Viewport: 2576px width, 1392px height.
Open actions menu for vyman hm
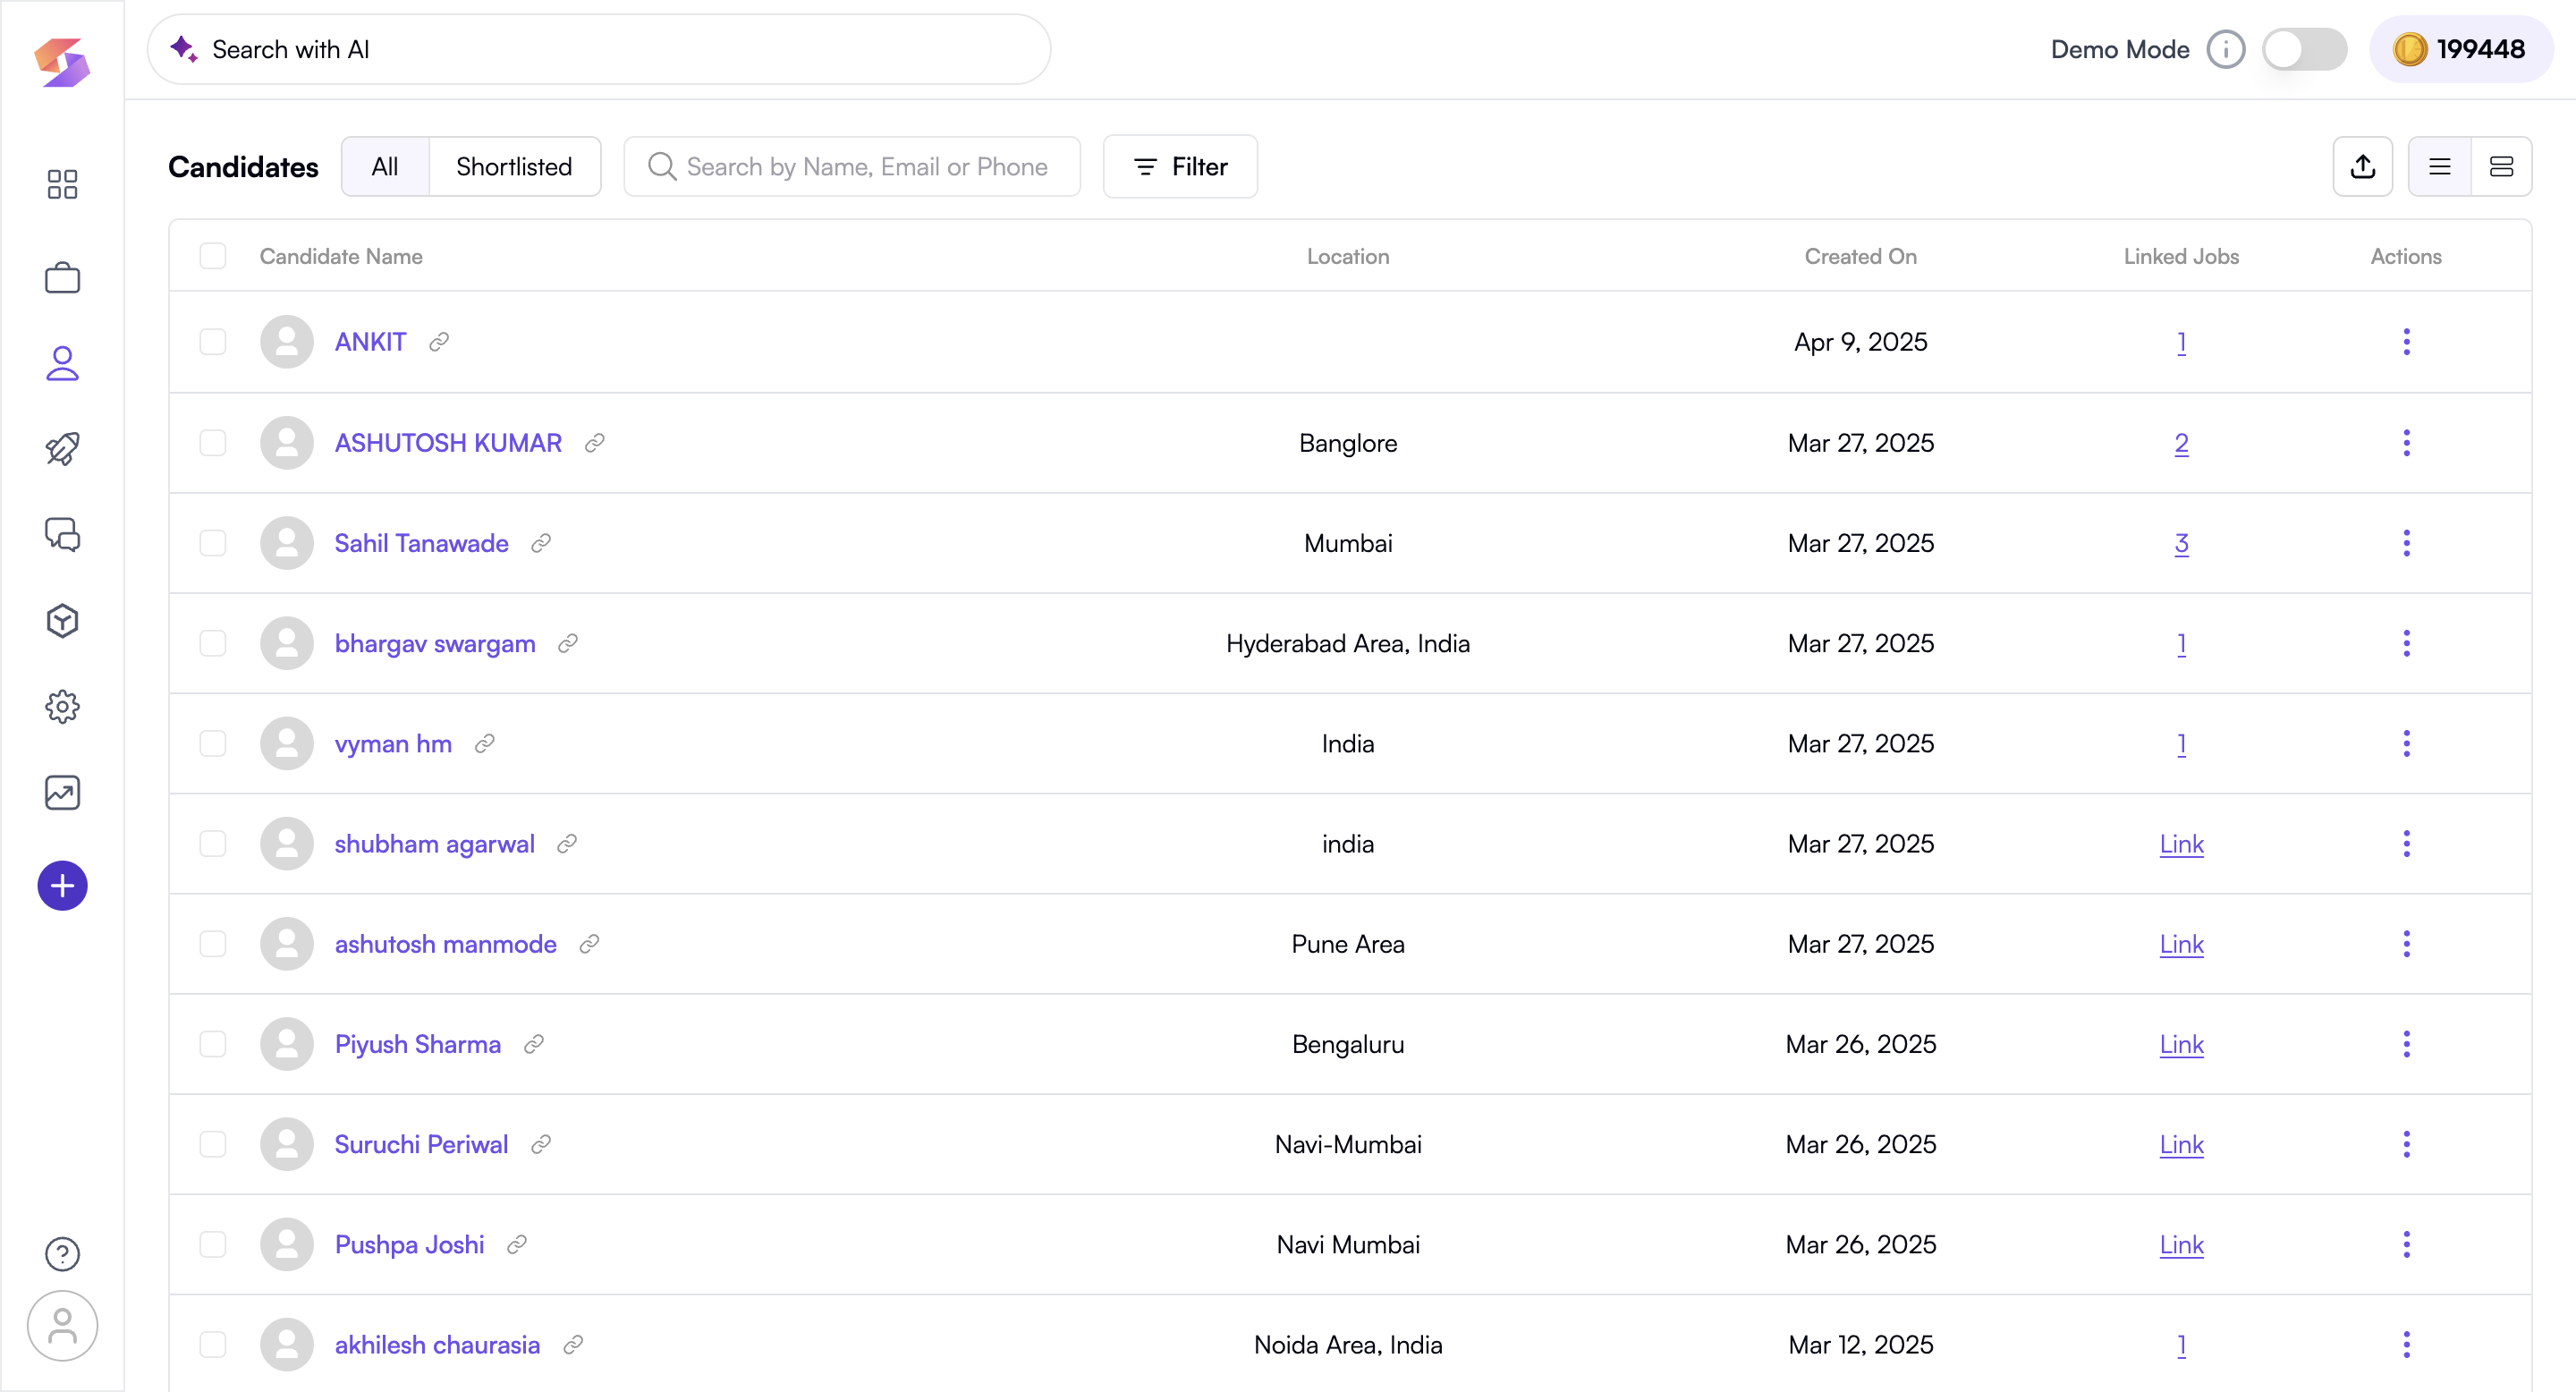[2407, 743]
